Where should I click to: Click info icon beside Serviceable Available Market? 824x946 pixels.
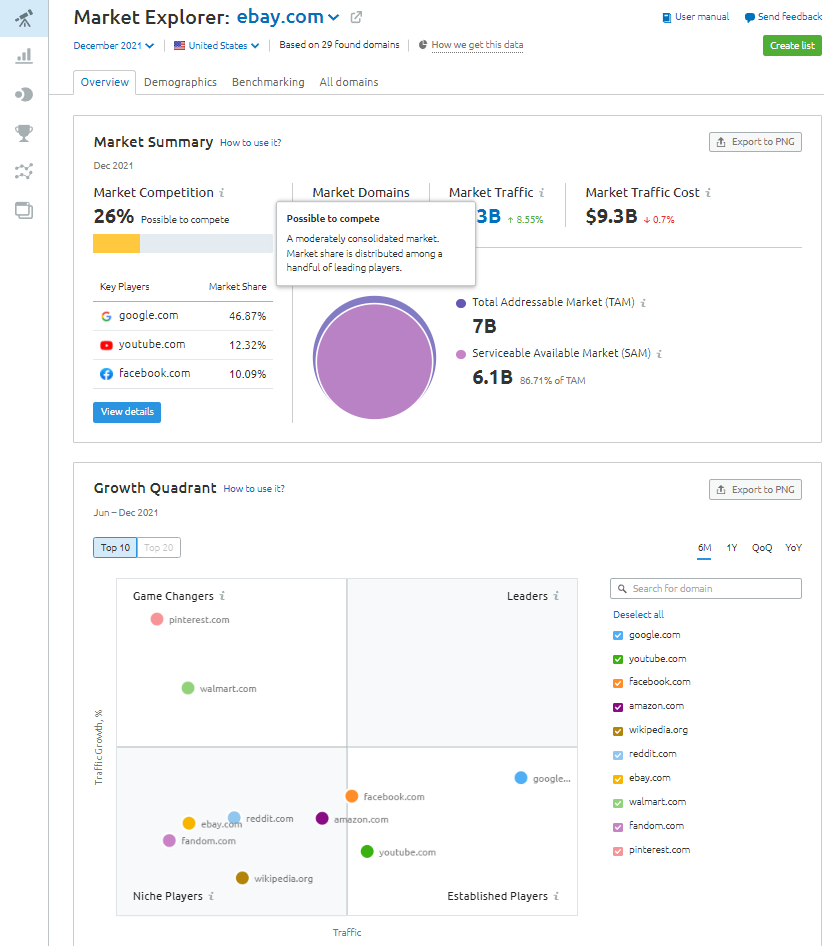click(659, 354)
